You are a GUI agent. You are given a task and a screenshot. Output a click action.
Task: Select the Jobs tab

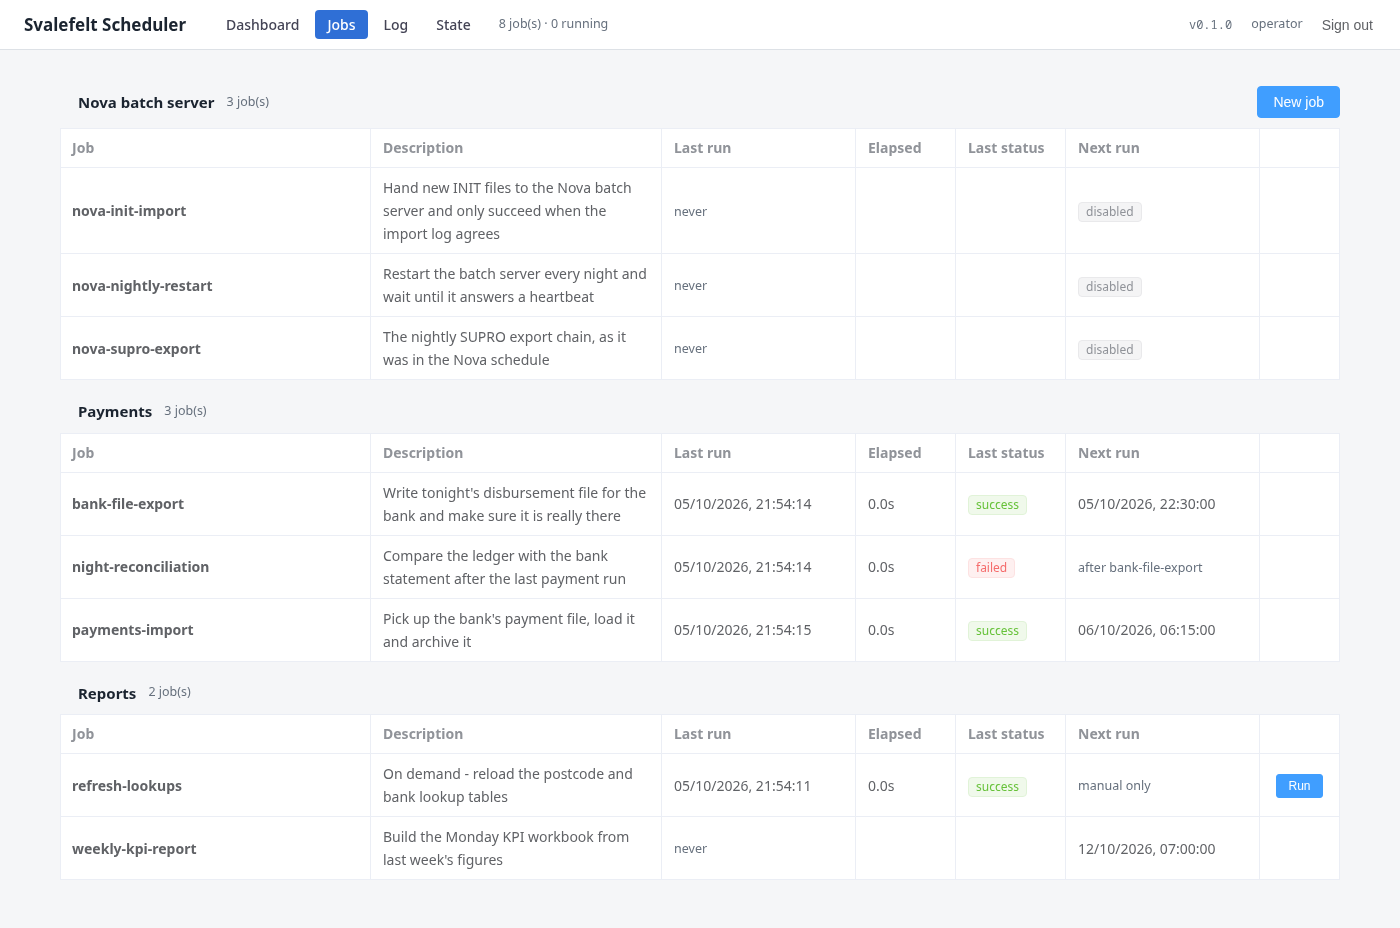click(341, 25)
